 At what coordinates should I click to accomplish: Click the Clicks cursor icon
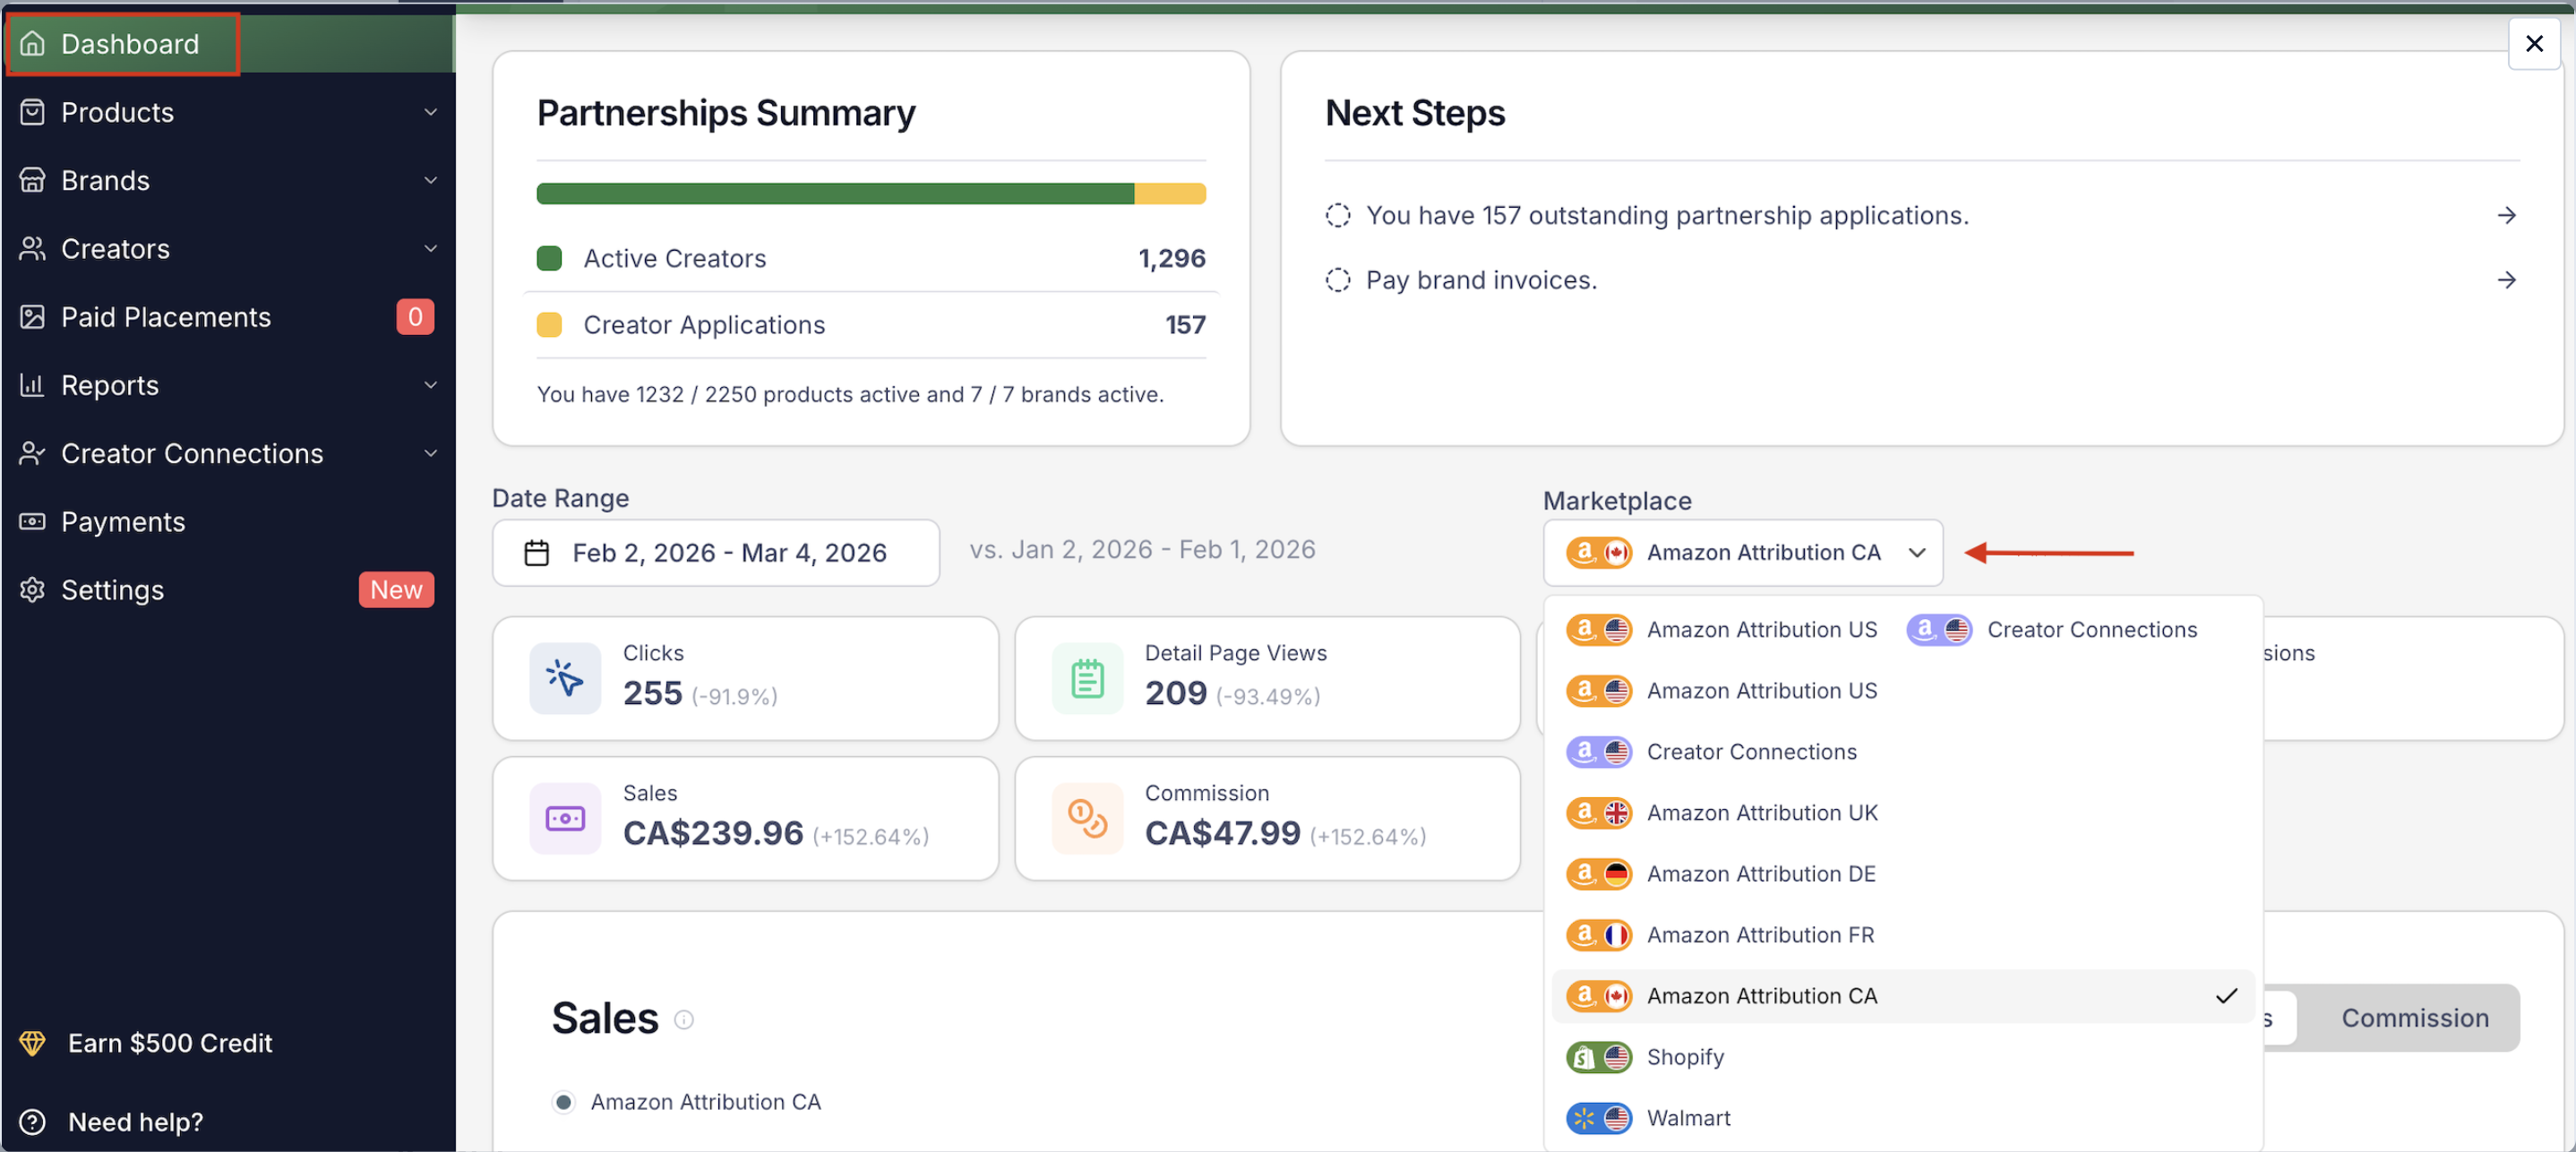click(x=564, y=678)
